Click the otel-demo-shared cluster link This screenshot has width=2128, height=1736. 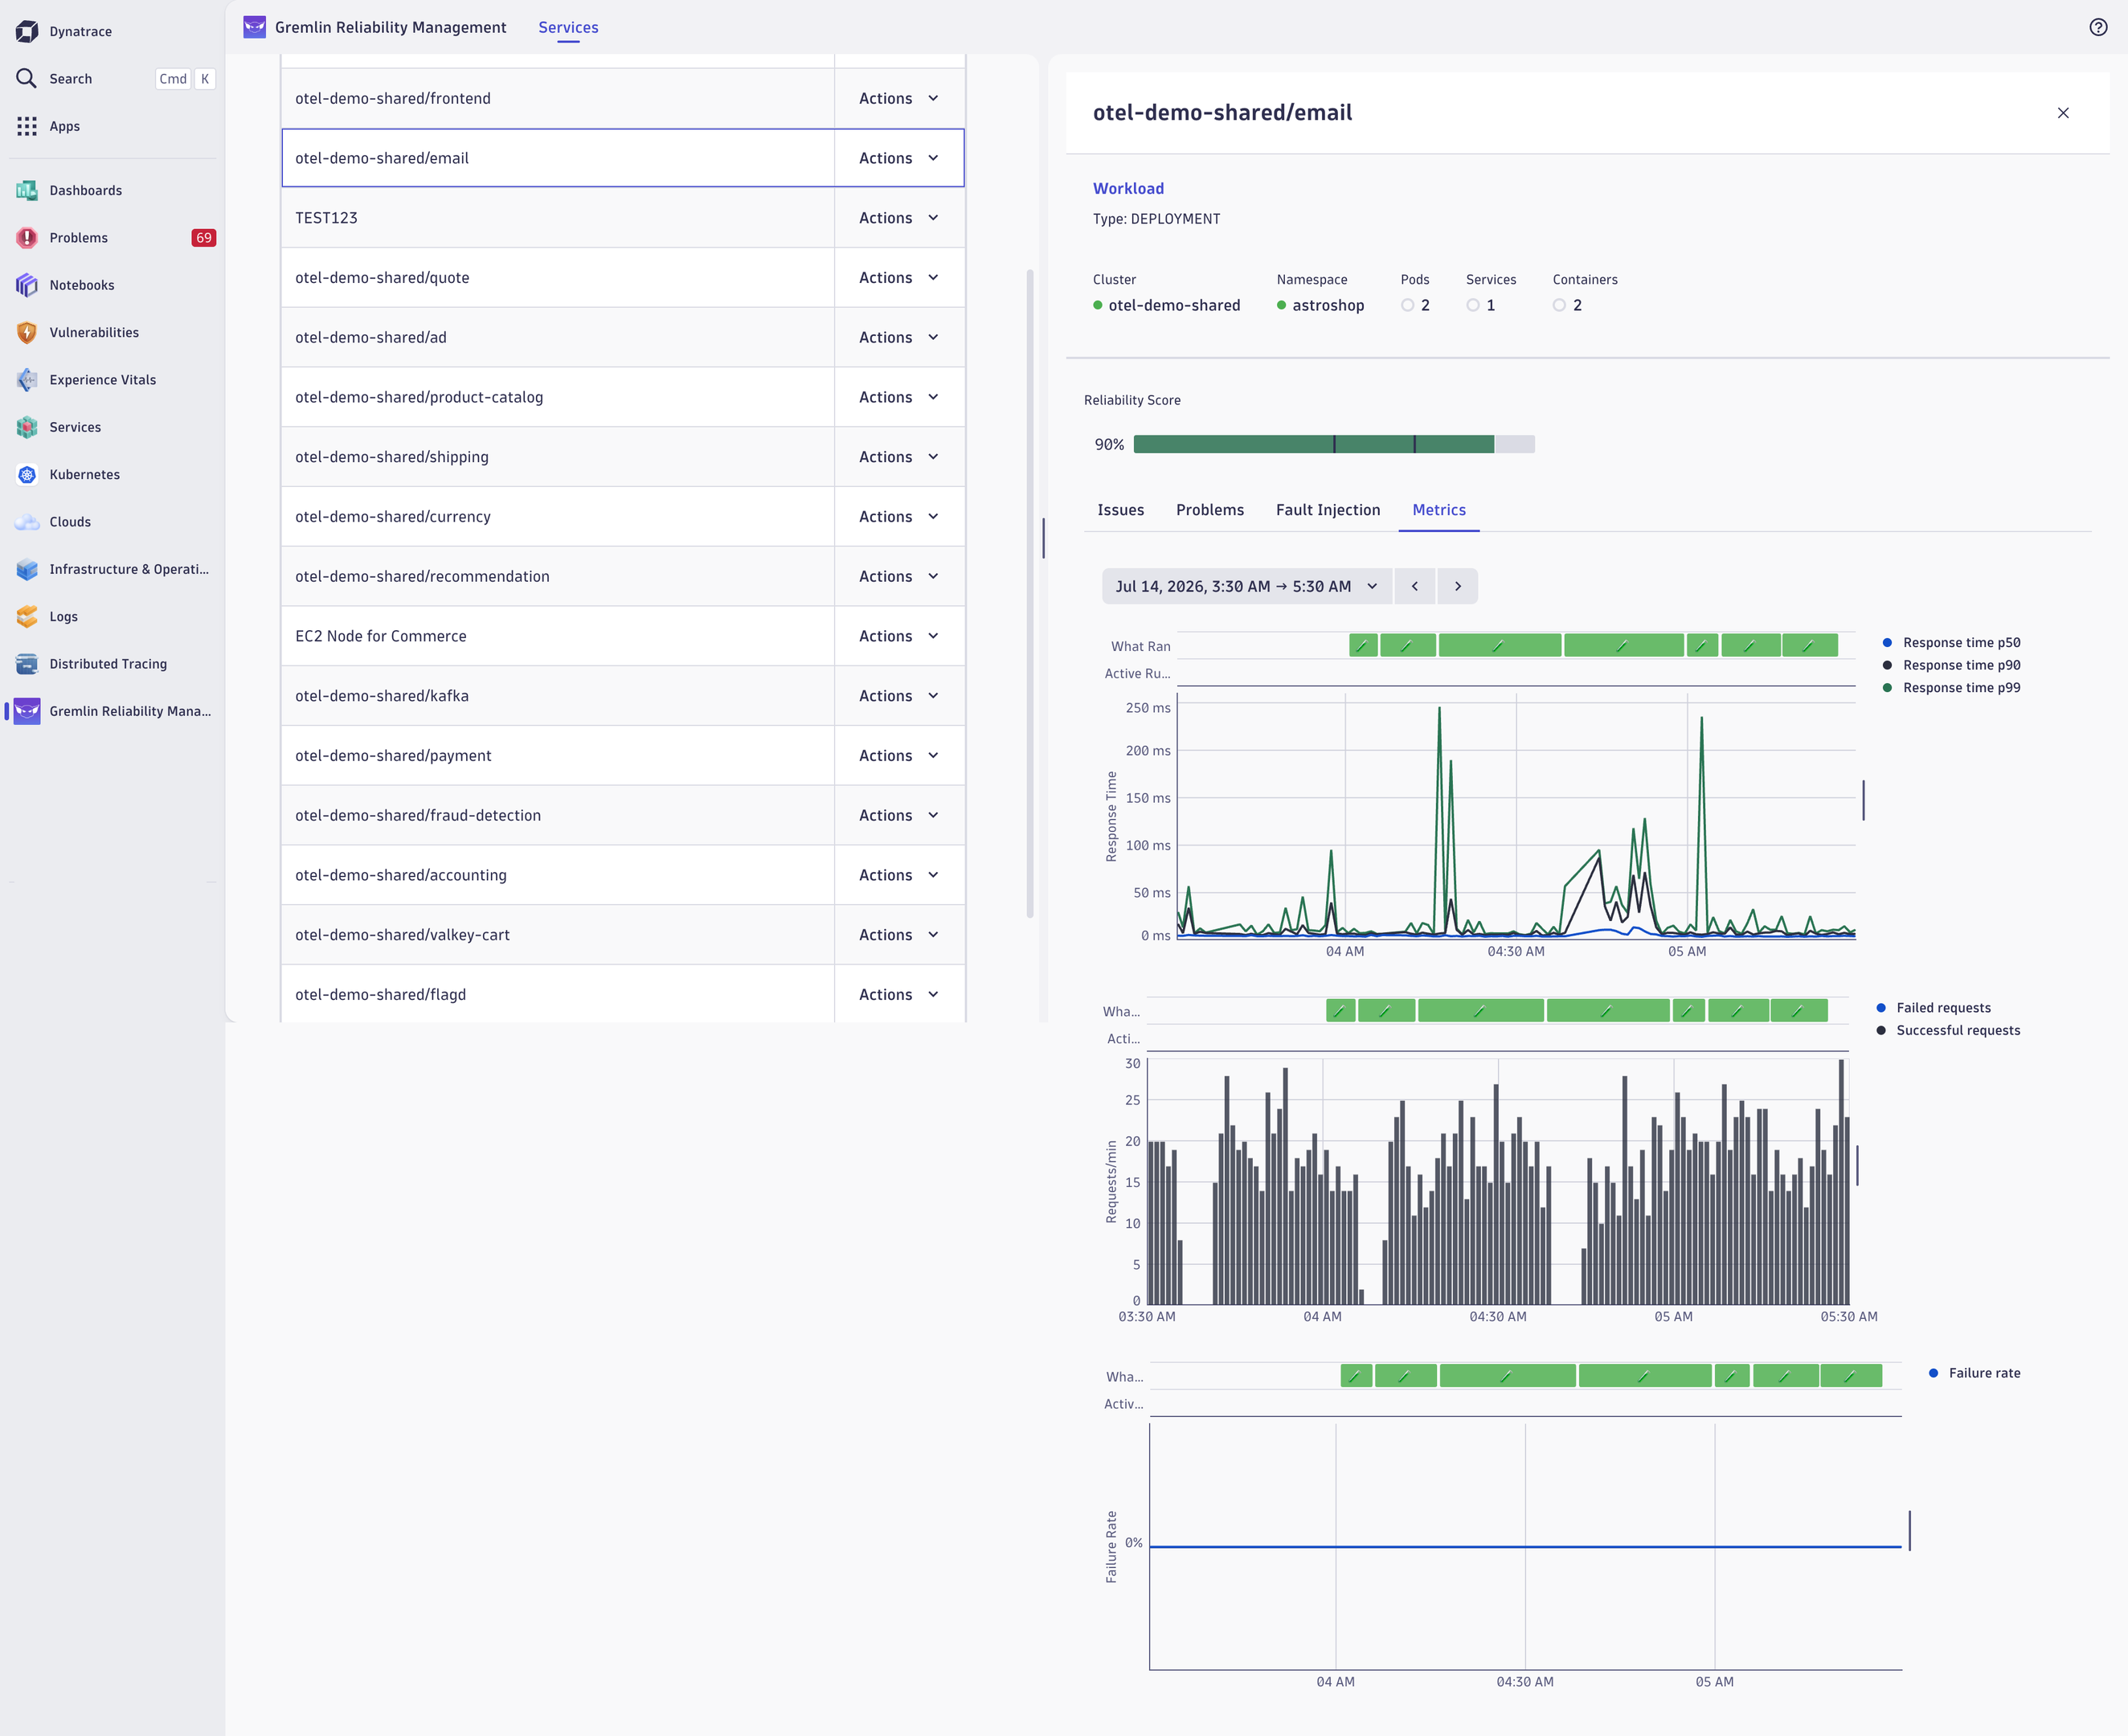(1173, 305)
